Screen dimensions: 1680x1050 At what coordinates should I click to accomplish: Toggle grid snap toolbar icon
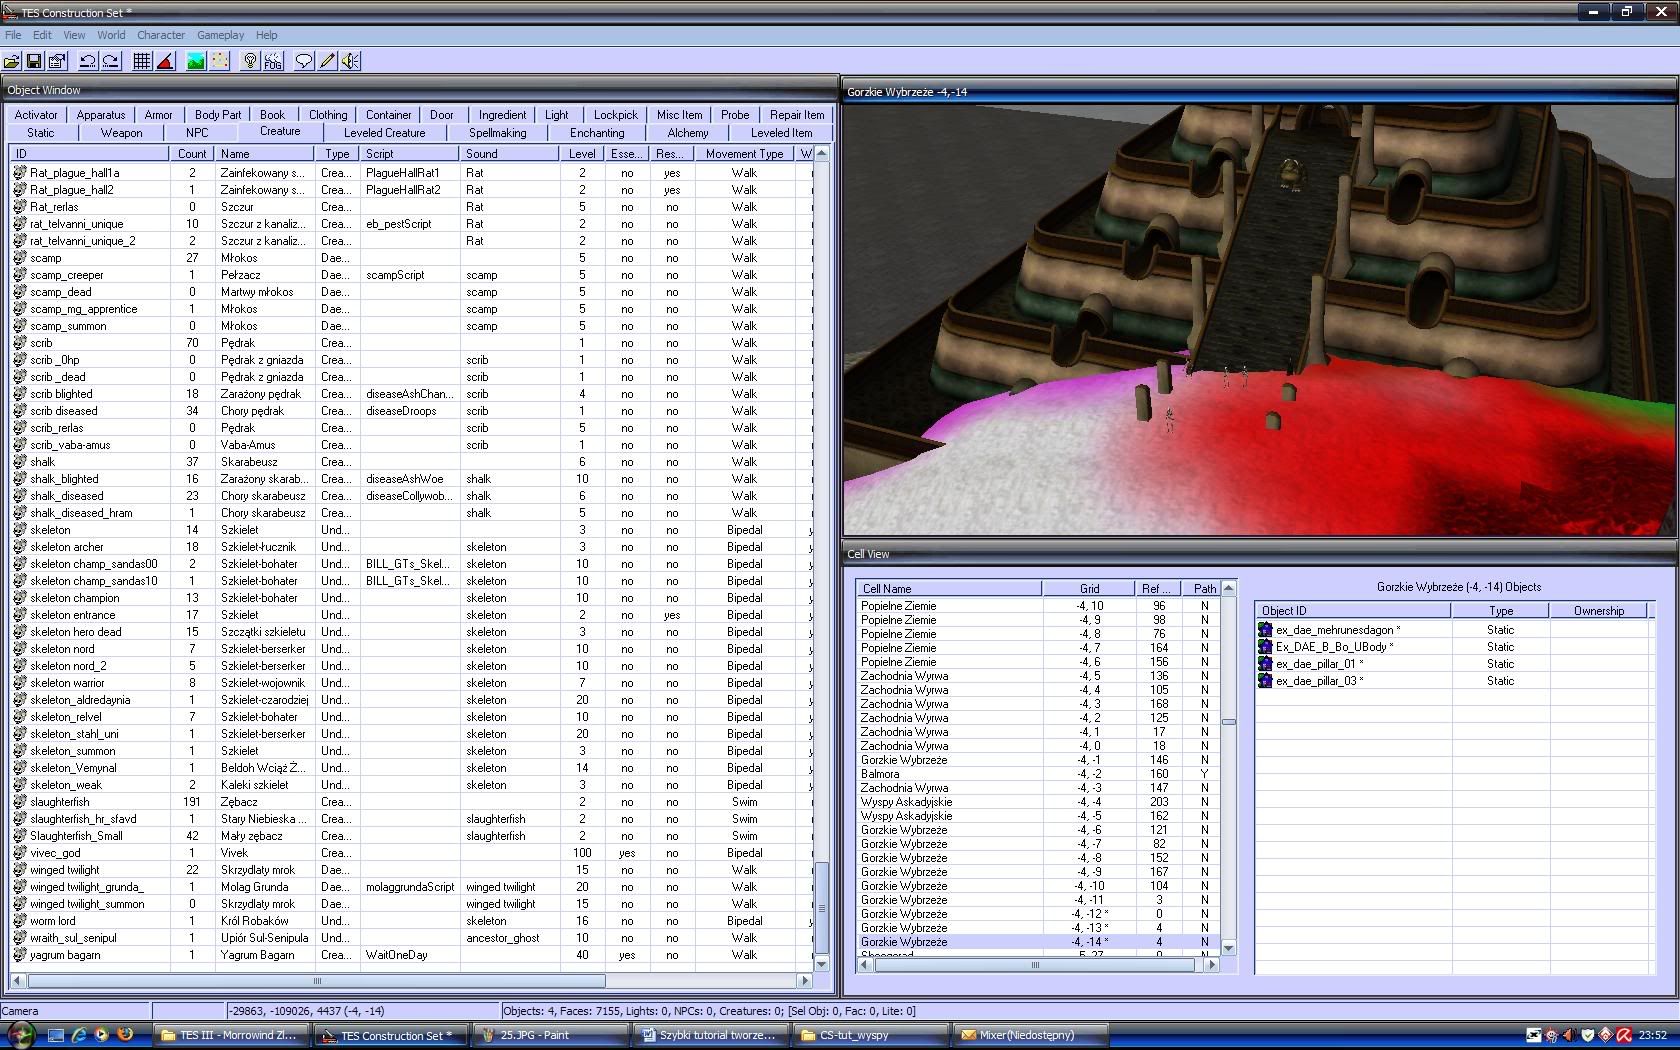(x=142, y=61)
